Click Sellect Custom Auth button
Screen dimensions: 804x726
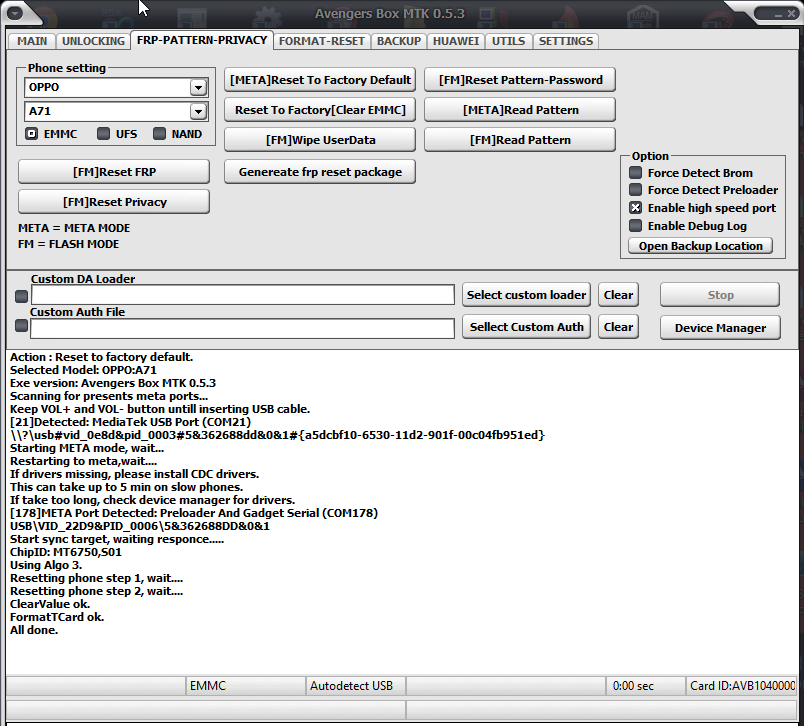click(526, 327)
